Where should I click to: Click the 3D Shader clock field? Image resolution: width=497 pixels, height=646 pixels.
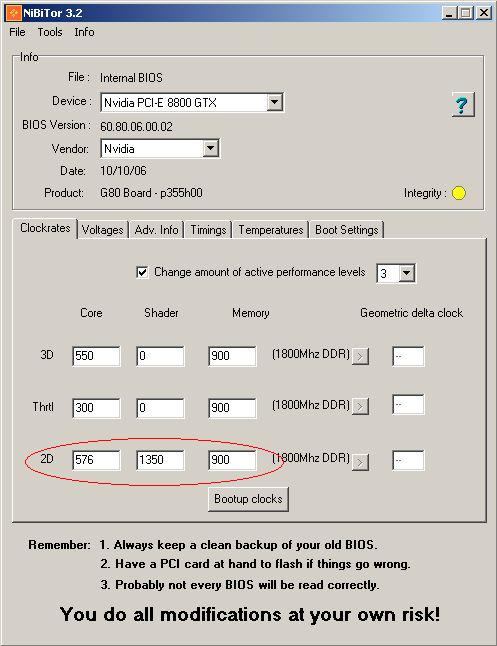pos(160,356)
